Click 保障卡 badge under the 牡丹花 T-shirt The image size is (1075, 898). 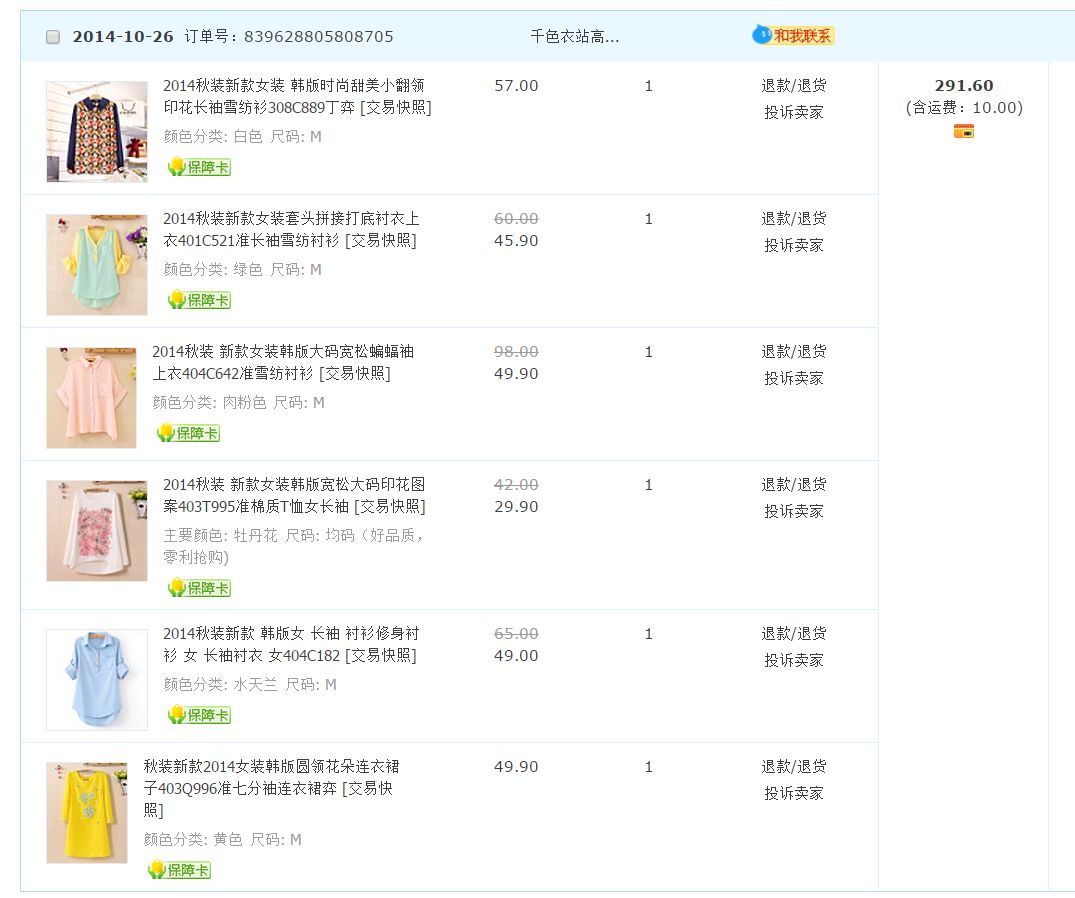coord(199,588)
